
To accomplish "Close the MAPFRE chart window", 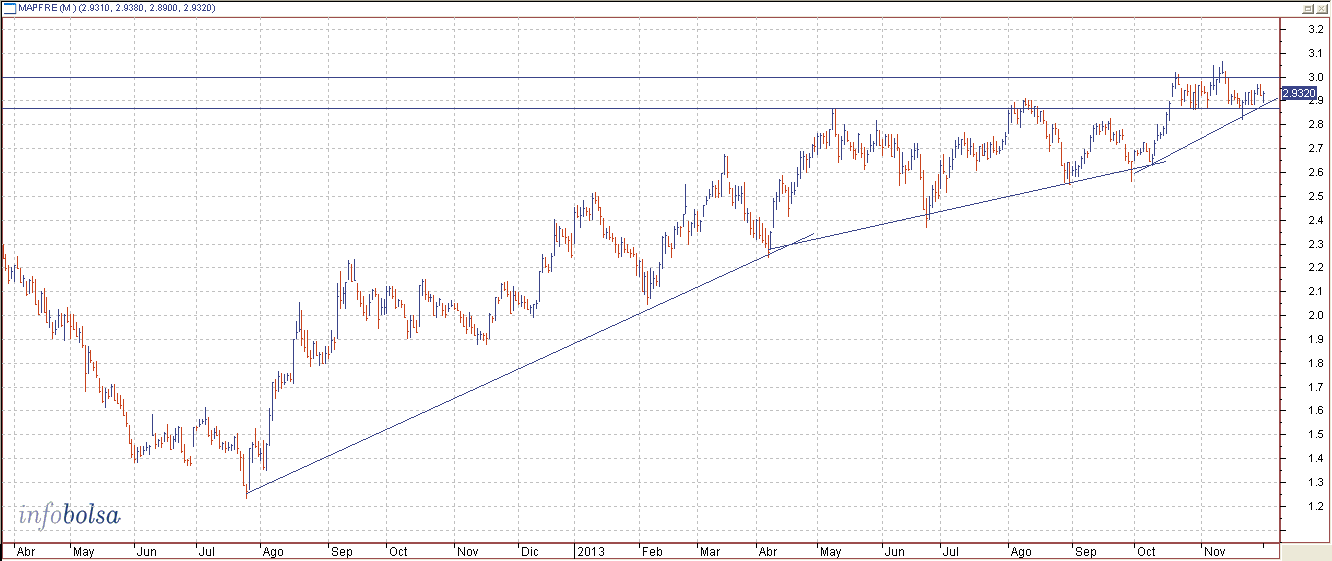I will (1321, 7).
